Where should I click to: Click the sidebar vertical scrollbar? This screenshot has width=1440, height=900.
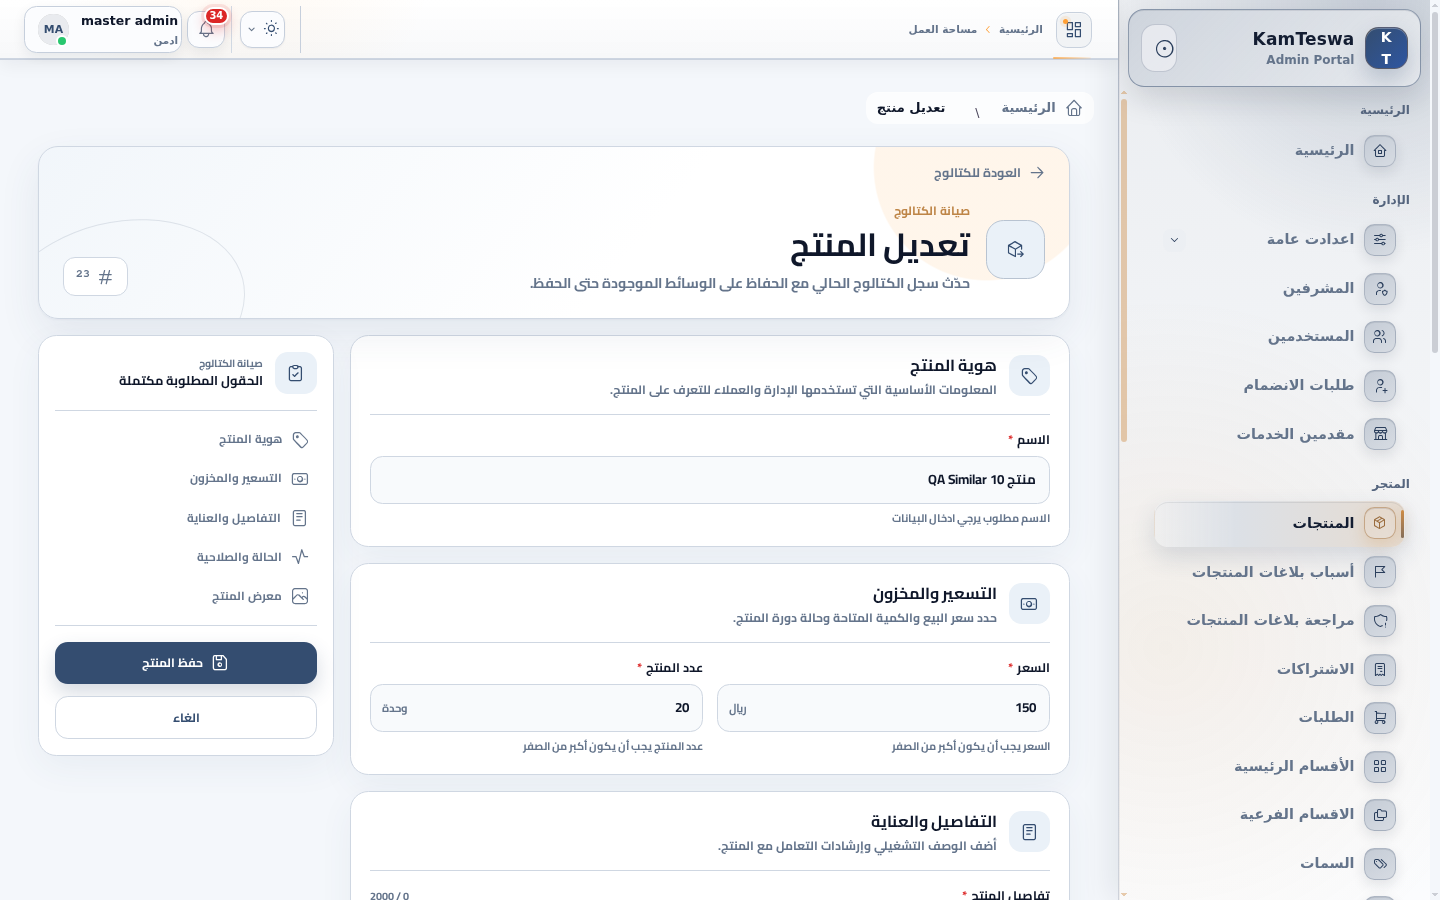(x=1124, y=270)
